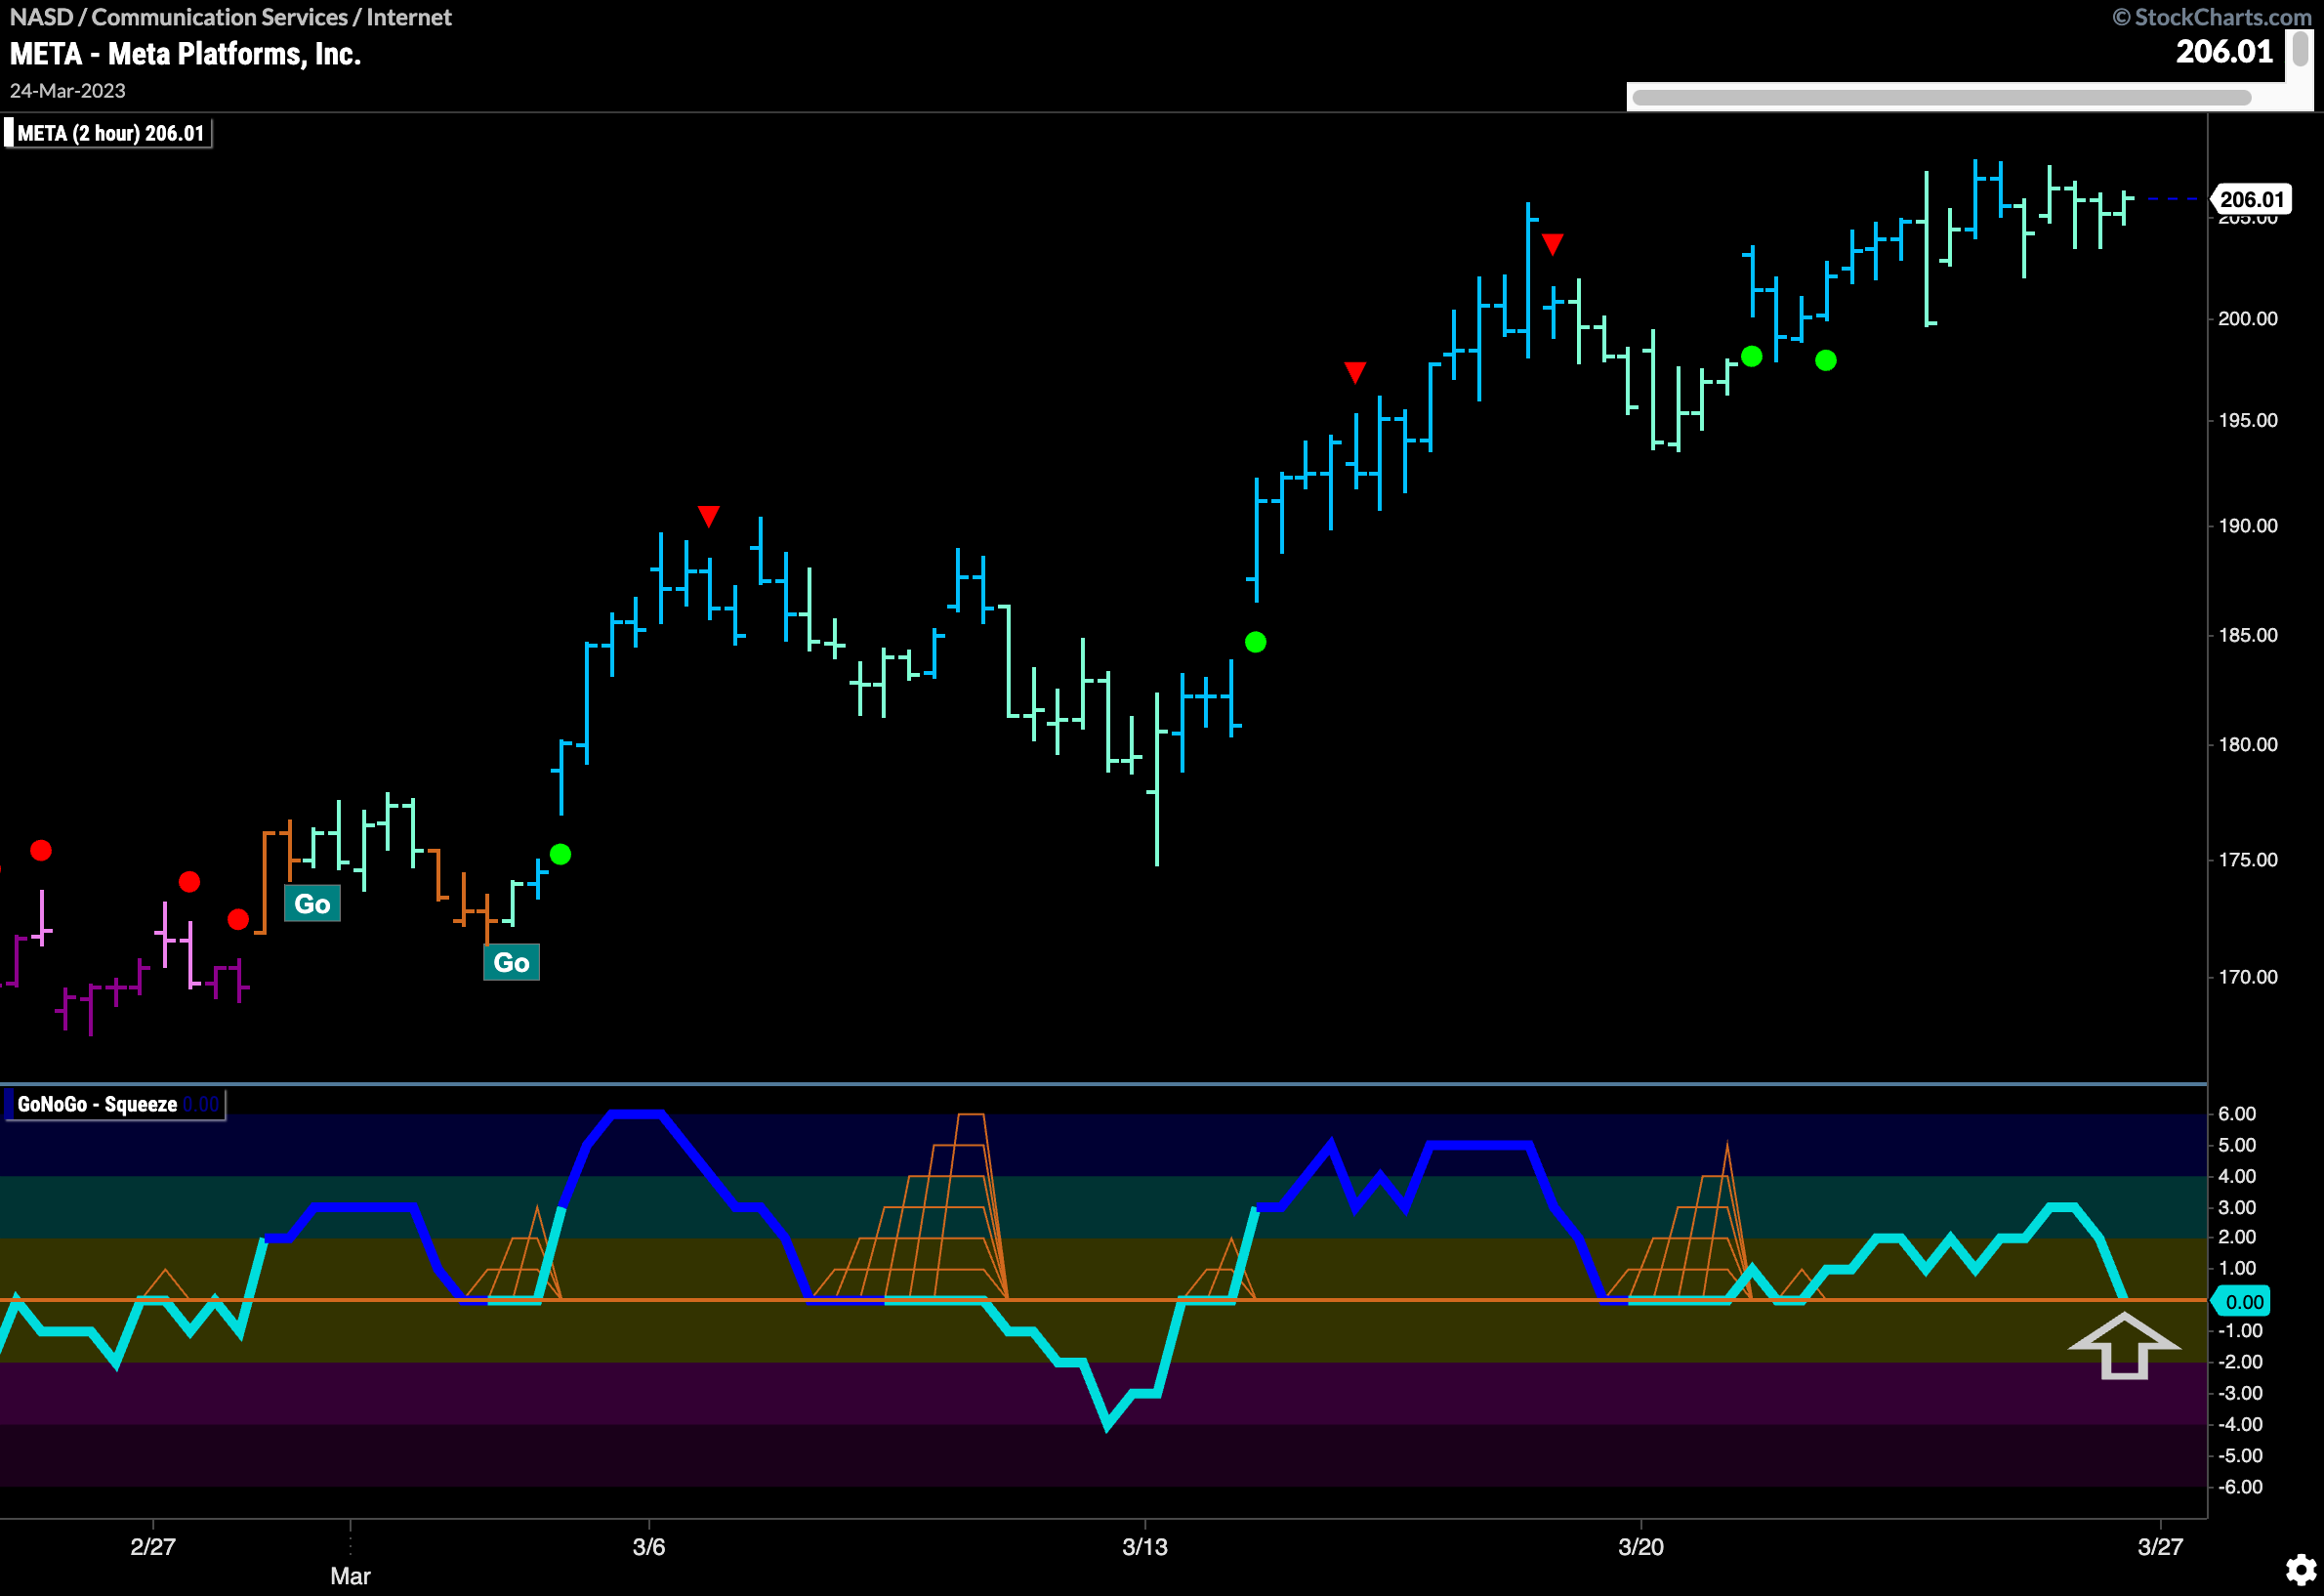Screen dimensions: 2324x1596
Task: Click the 3/27 date label on time axis
Action: [2160, 1546]
